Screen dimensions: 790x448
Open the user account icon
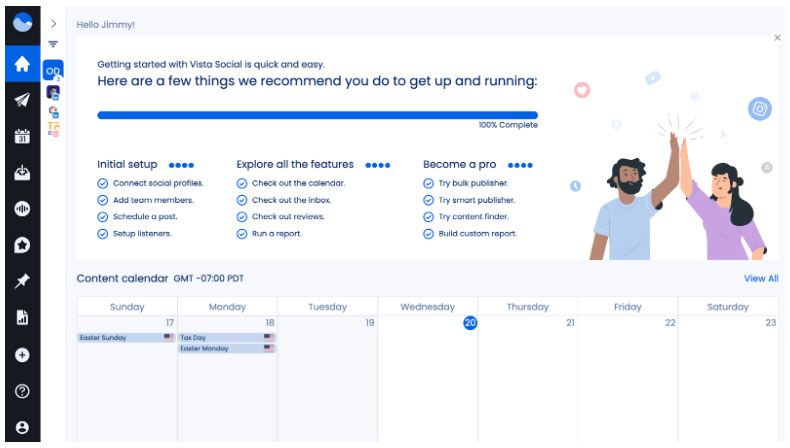pos(22,427)
